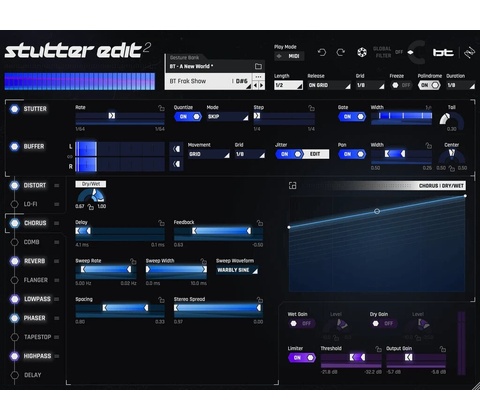Click the lock icon for Spacing

click(161, 300)
